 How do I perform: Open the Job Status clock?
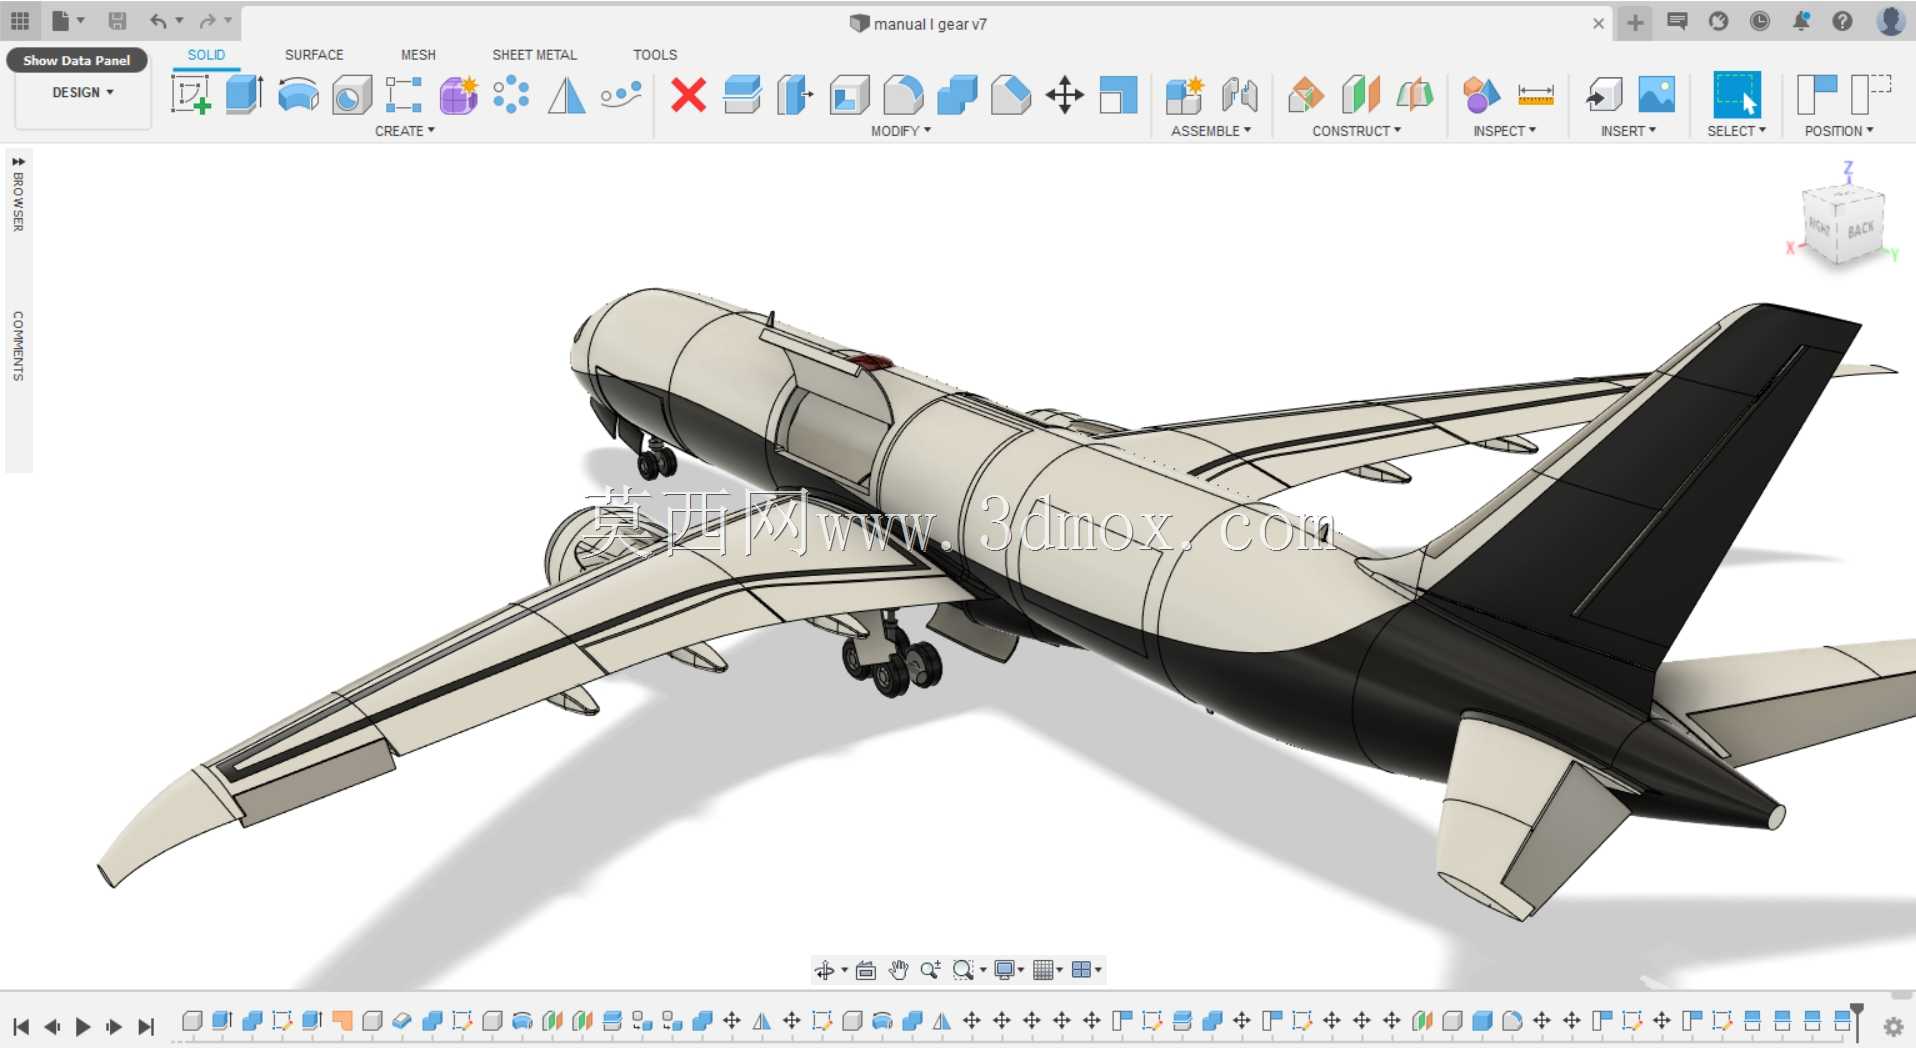click(1760, 21)
